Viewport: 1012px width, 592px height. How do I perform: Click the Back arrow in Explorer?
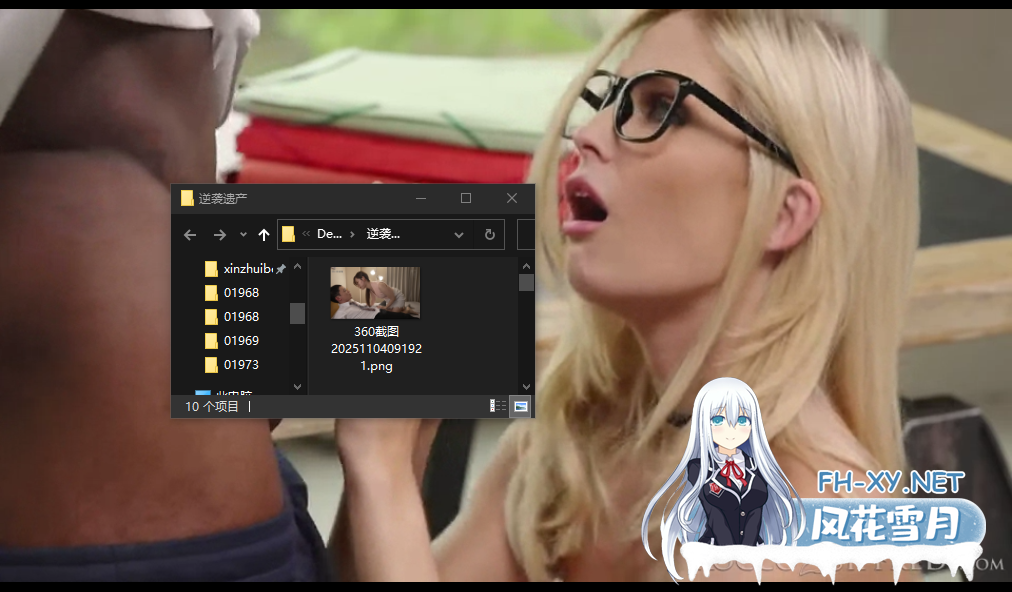[x=190, y=235]
